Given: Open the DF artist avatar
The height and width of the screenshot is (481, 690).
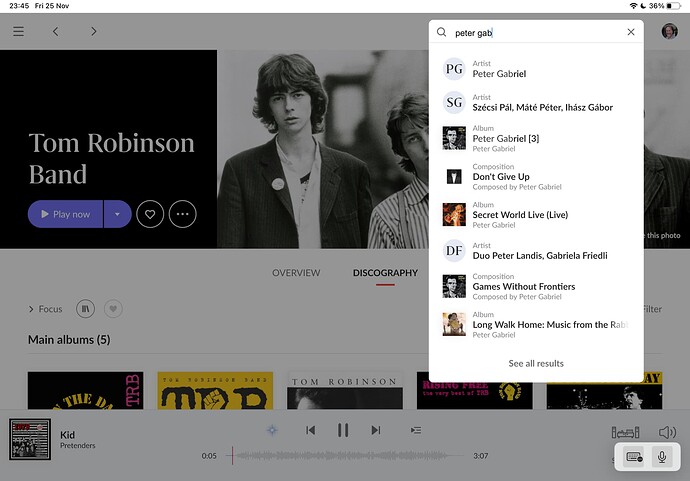Looking at the screenshot, I should pos(454,251).
